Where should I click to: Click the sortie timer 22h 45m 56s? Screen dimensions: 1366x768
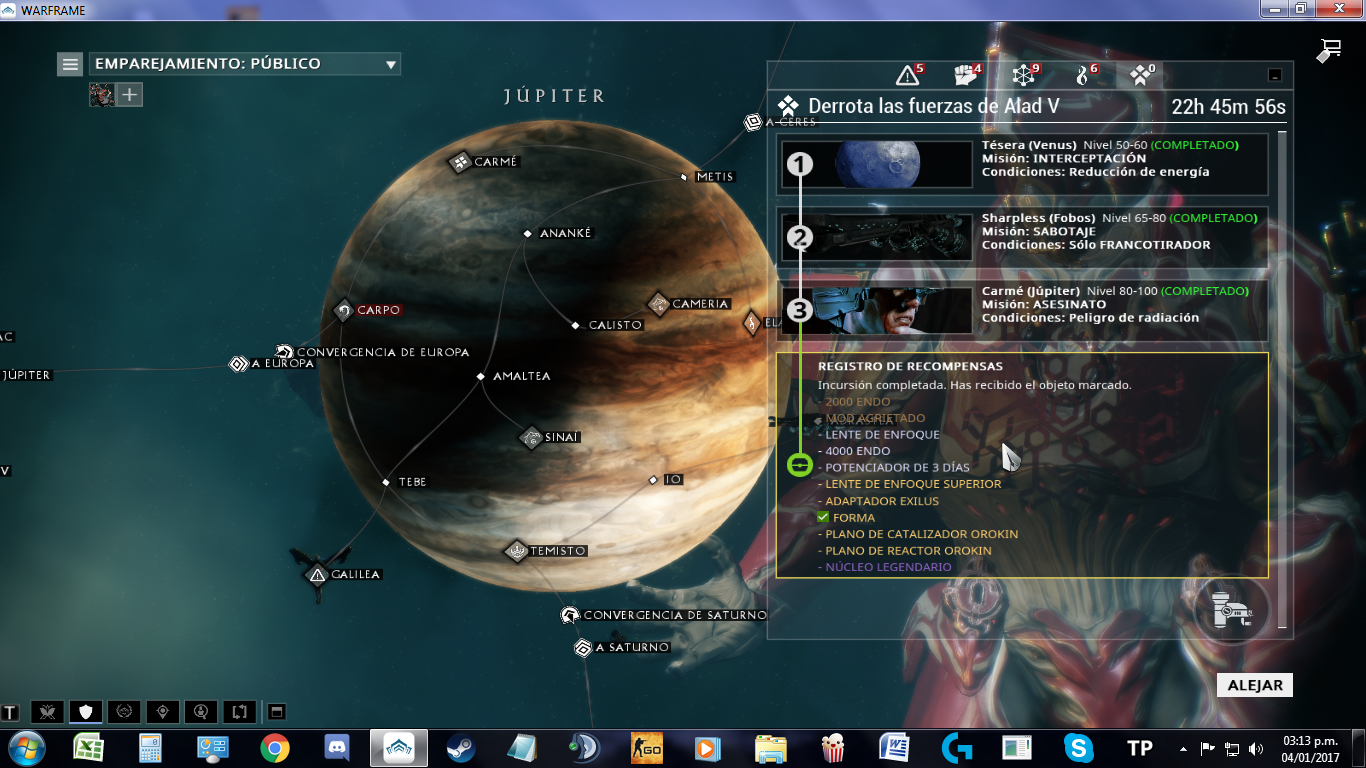[x=1228, y=106]
